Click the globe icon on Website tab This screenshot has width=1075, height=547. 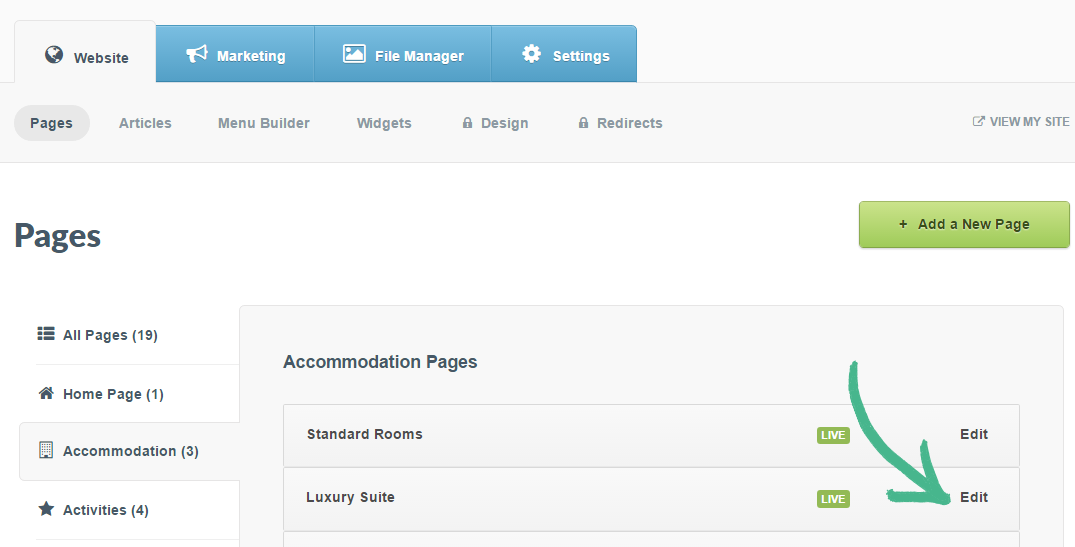coord(54,55)
